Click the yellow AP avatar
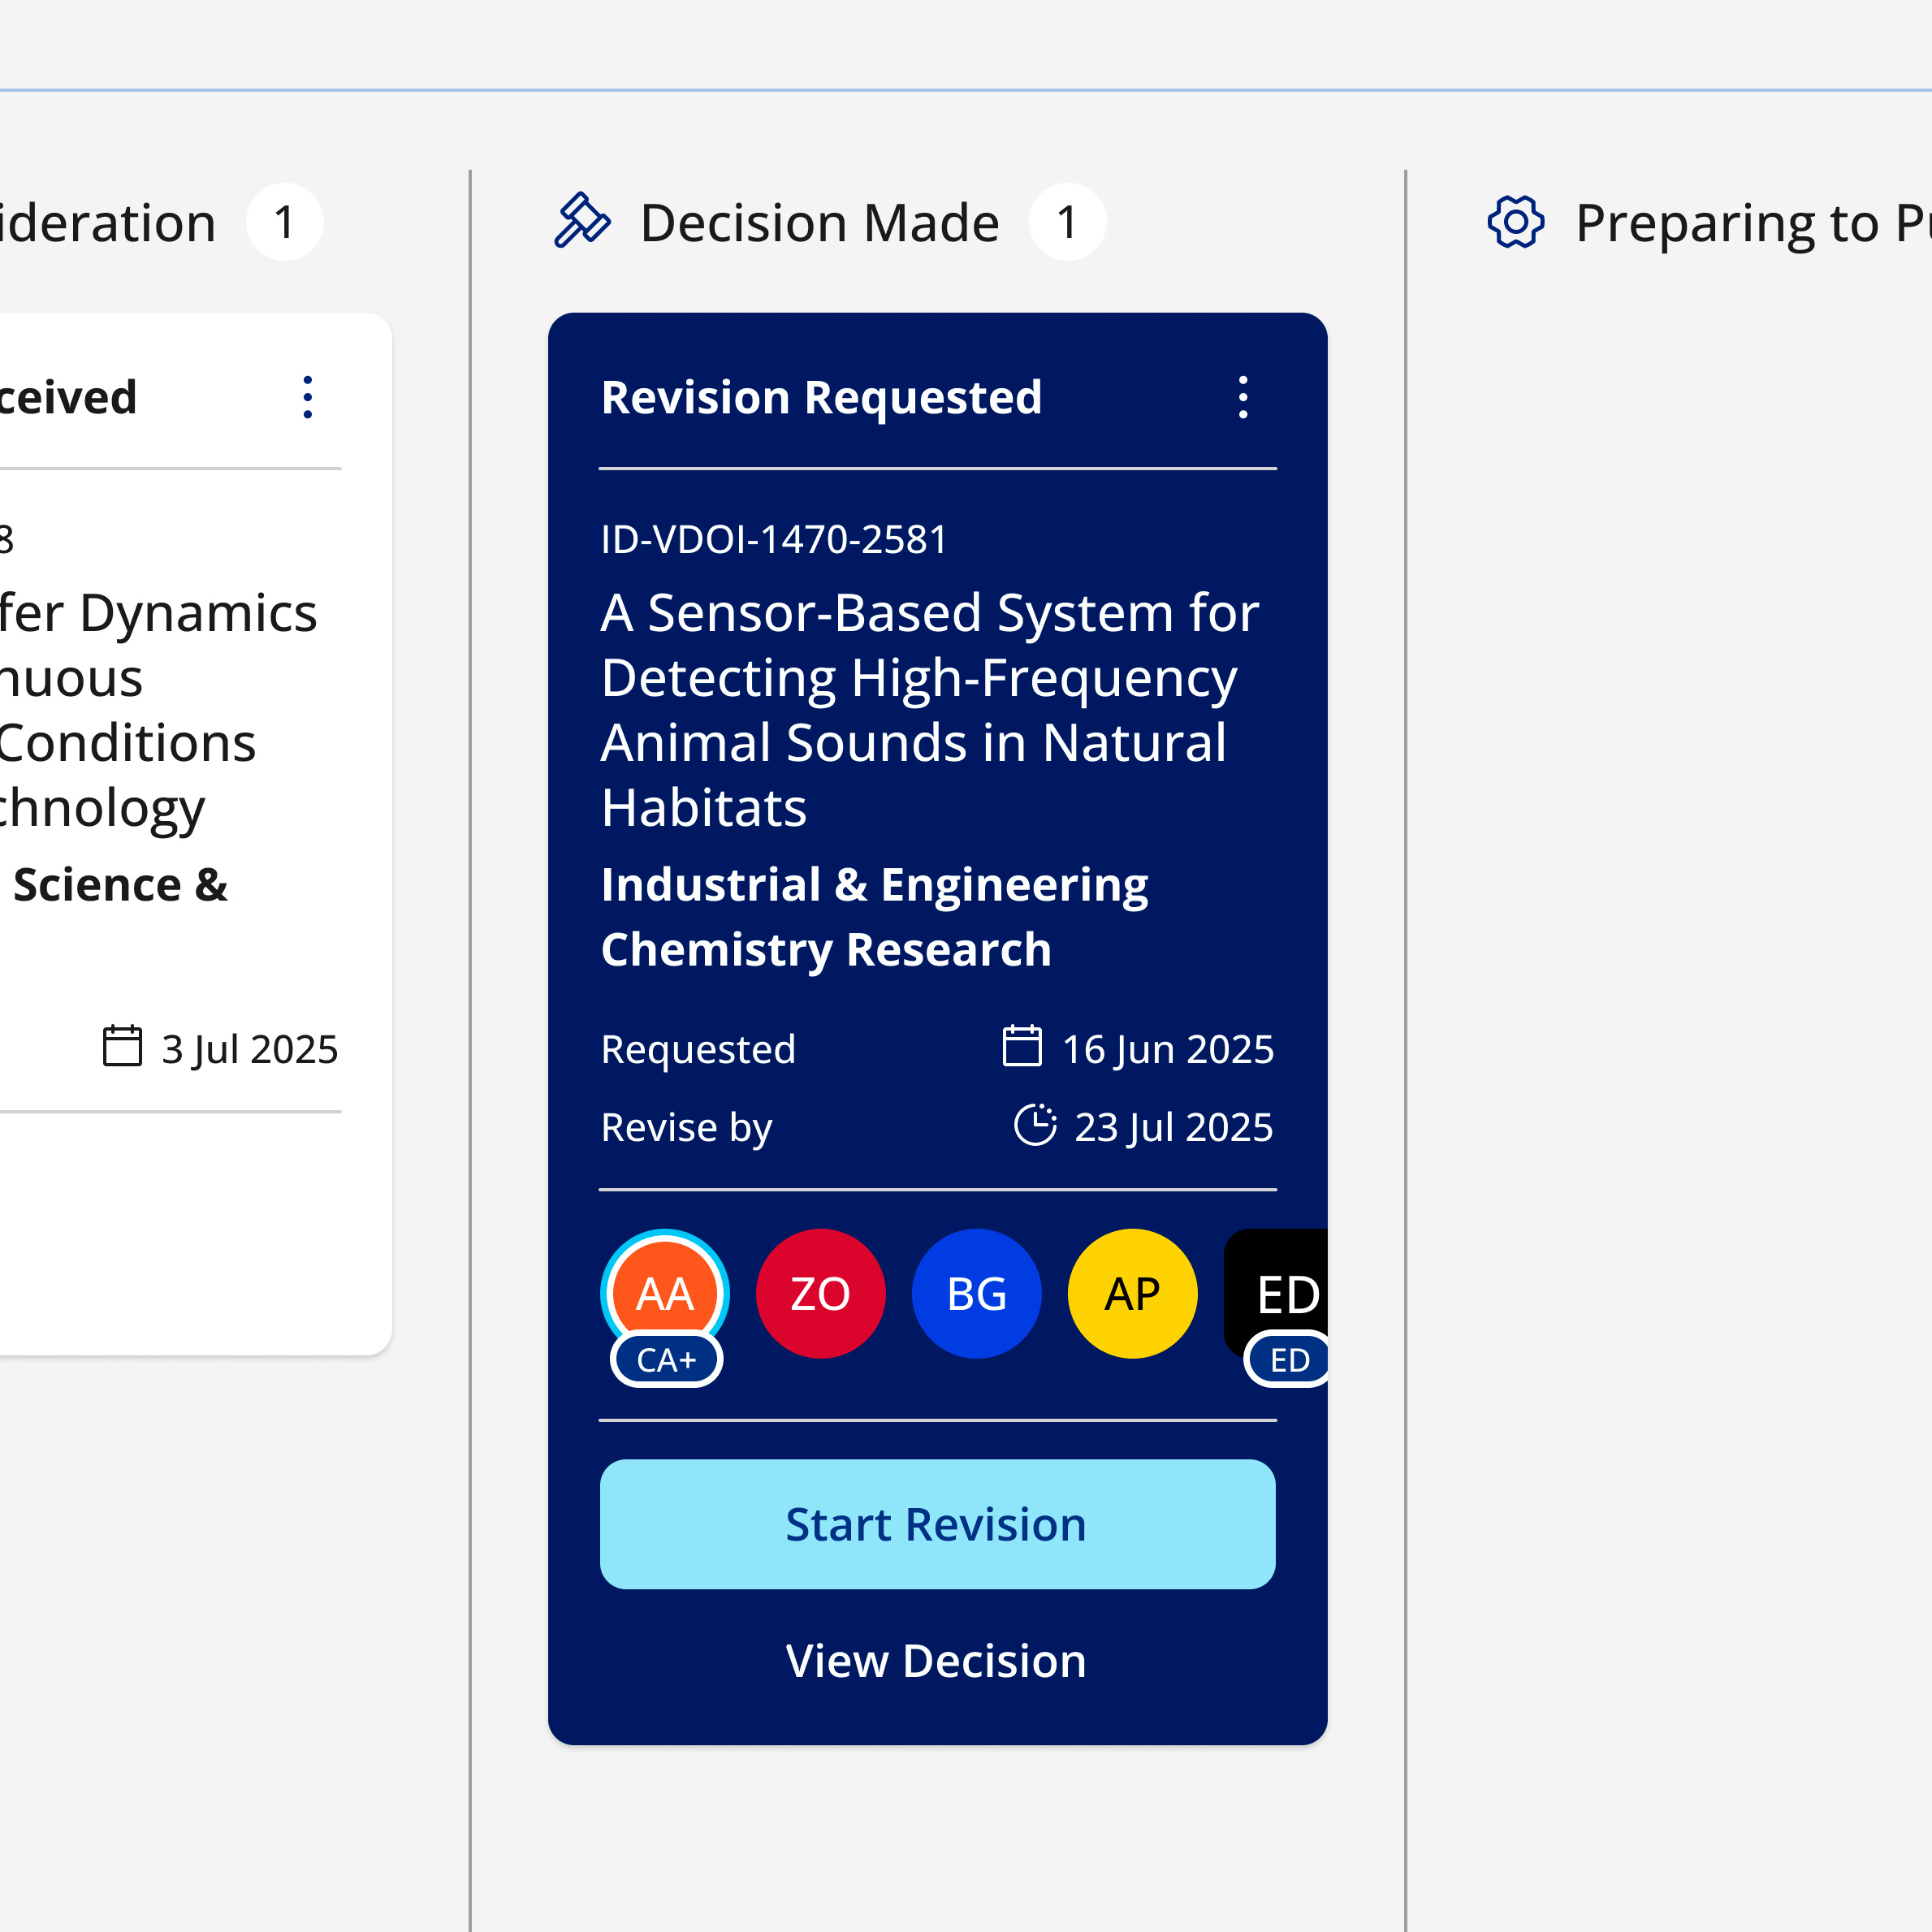The image size is (1932, 1932). 1132,1293
